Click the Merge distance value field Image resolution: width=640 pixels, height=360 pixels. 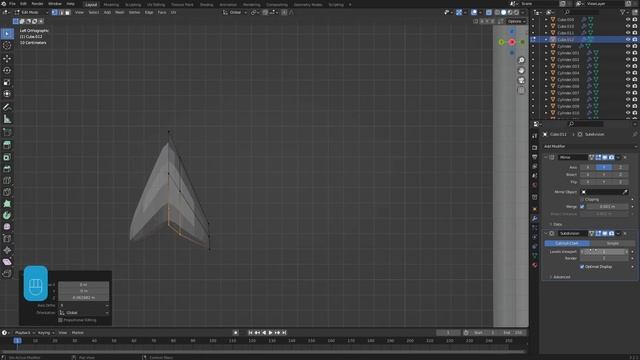pyautogui.click(x=607, y=207)
